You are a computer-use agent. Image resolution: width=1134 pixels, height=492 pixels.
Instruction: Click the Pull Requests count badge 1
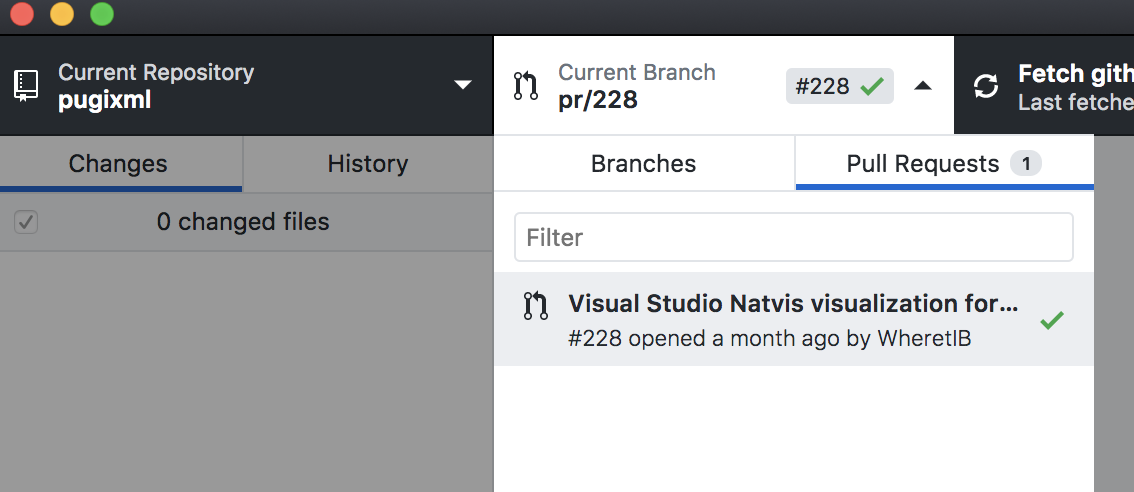coord(1026,164)
